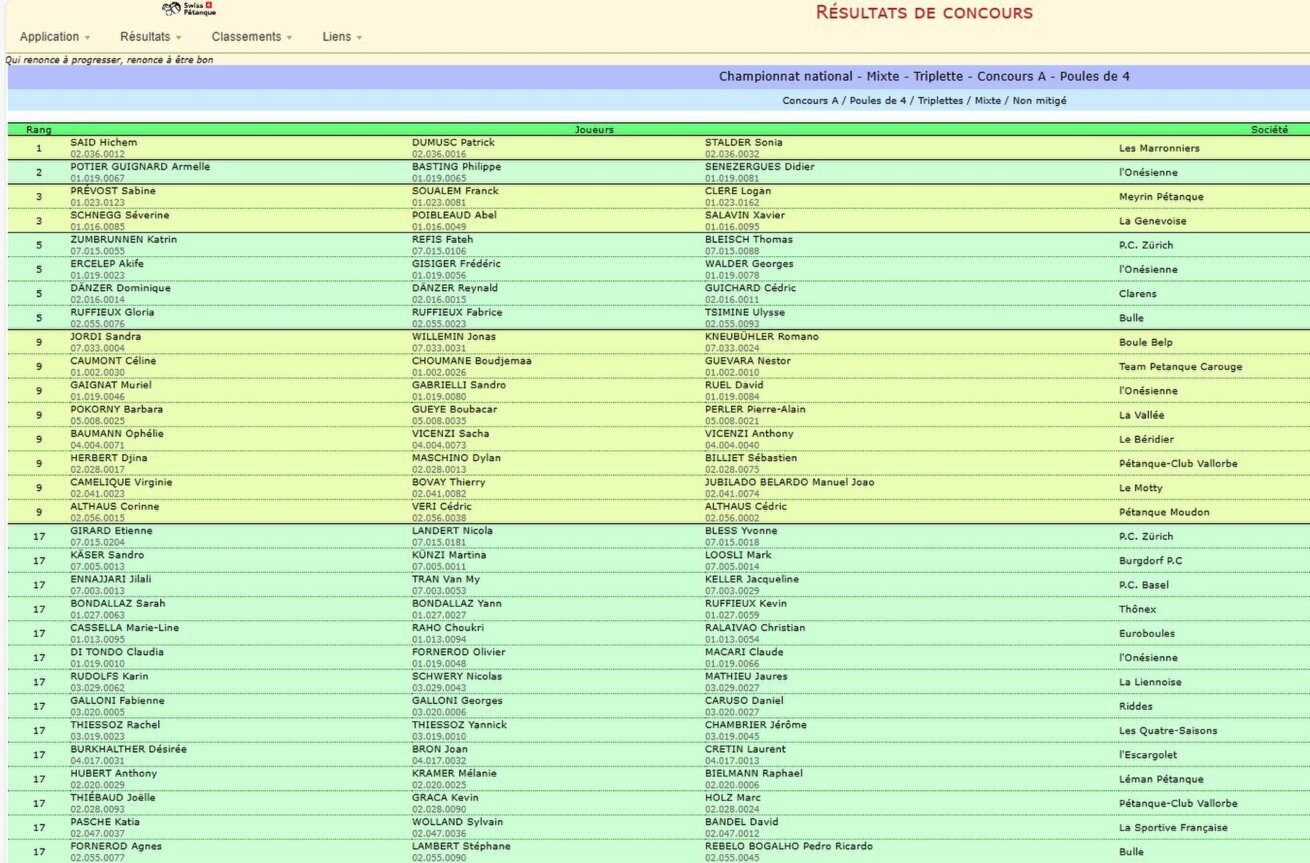Select player JORDI Sandra
This screenshot has height=863, width=1310.
(x=105, y=337)
